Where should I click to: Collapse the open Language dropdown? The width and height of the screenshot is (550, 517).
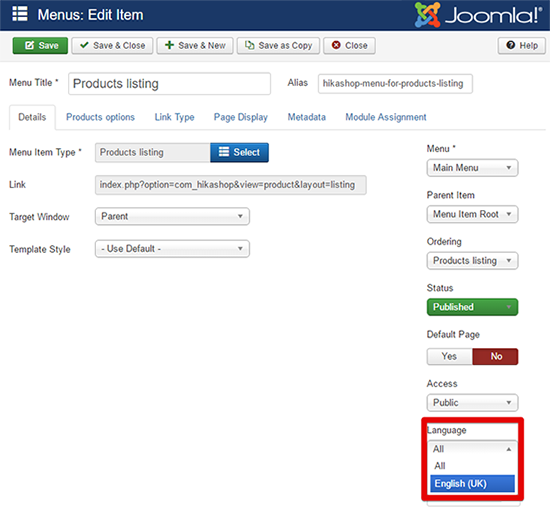[x=472, y=449]
